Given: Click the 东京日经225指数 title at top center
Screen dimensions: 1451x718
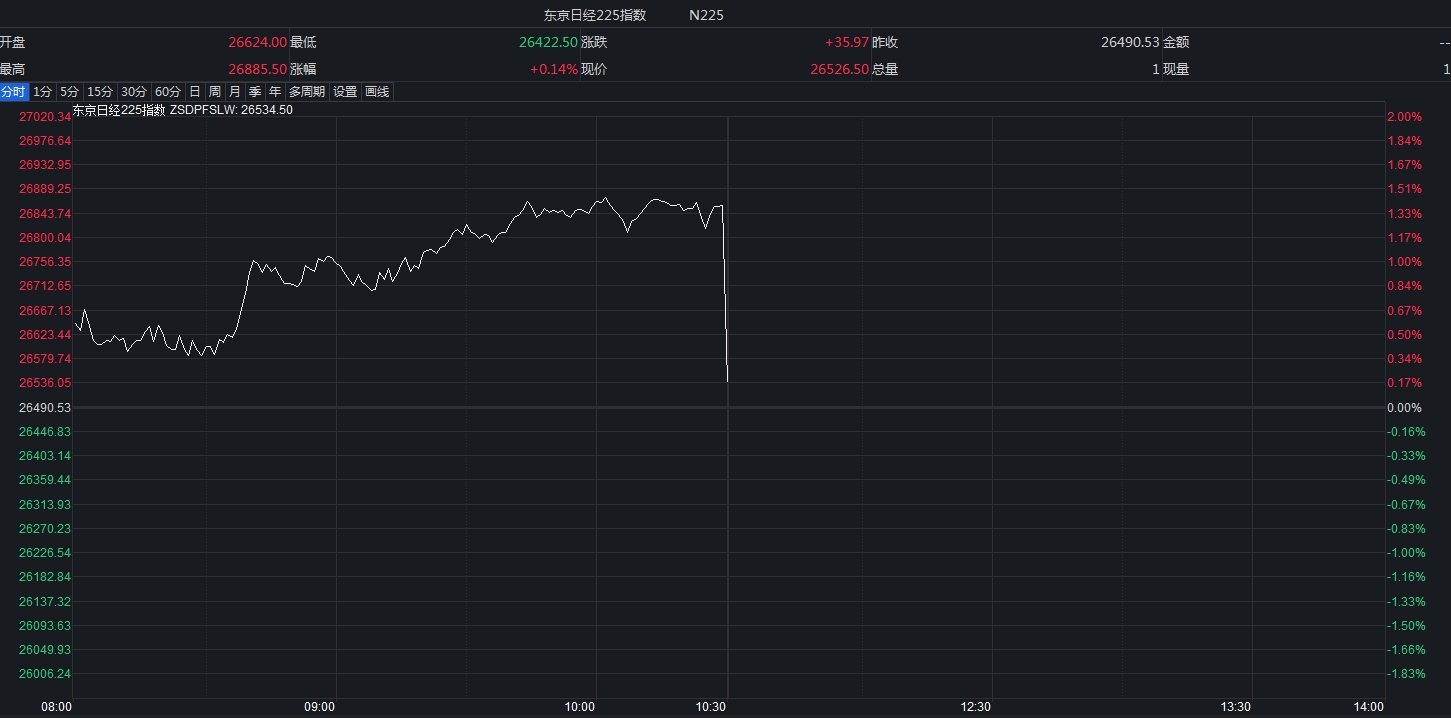Looking at the screenshot, I should (x=595, y=15).
